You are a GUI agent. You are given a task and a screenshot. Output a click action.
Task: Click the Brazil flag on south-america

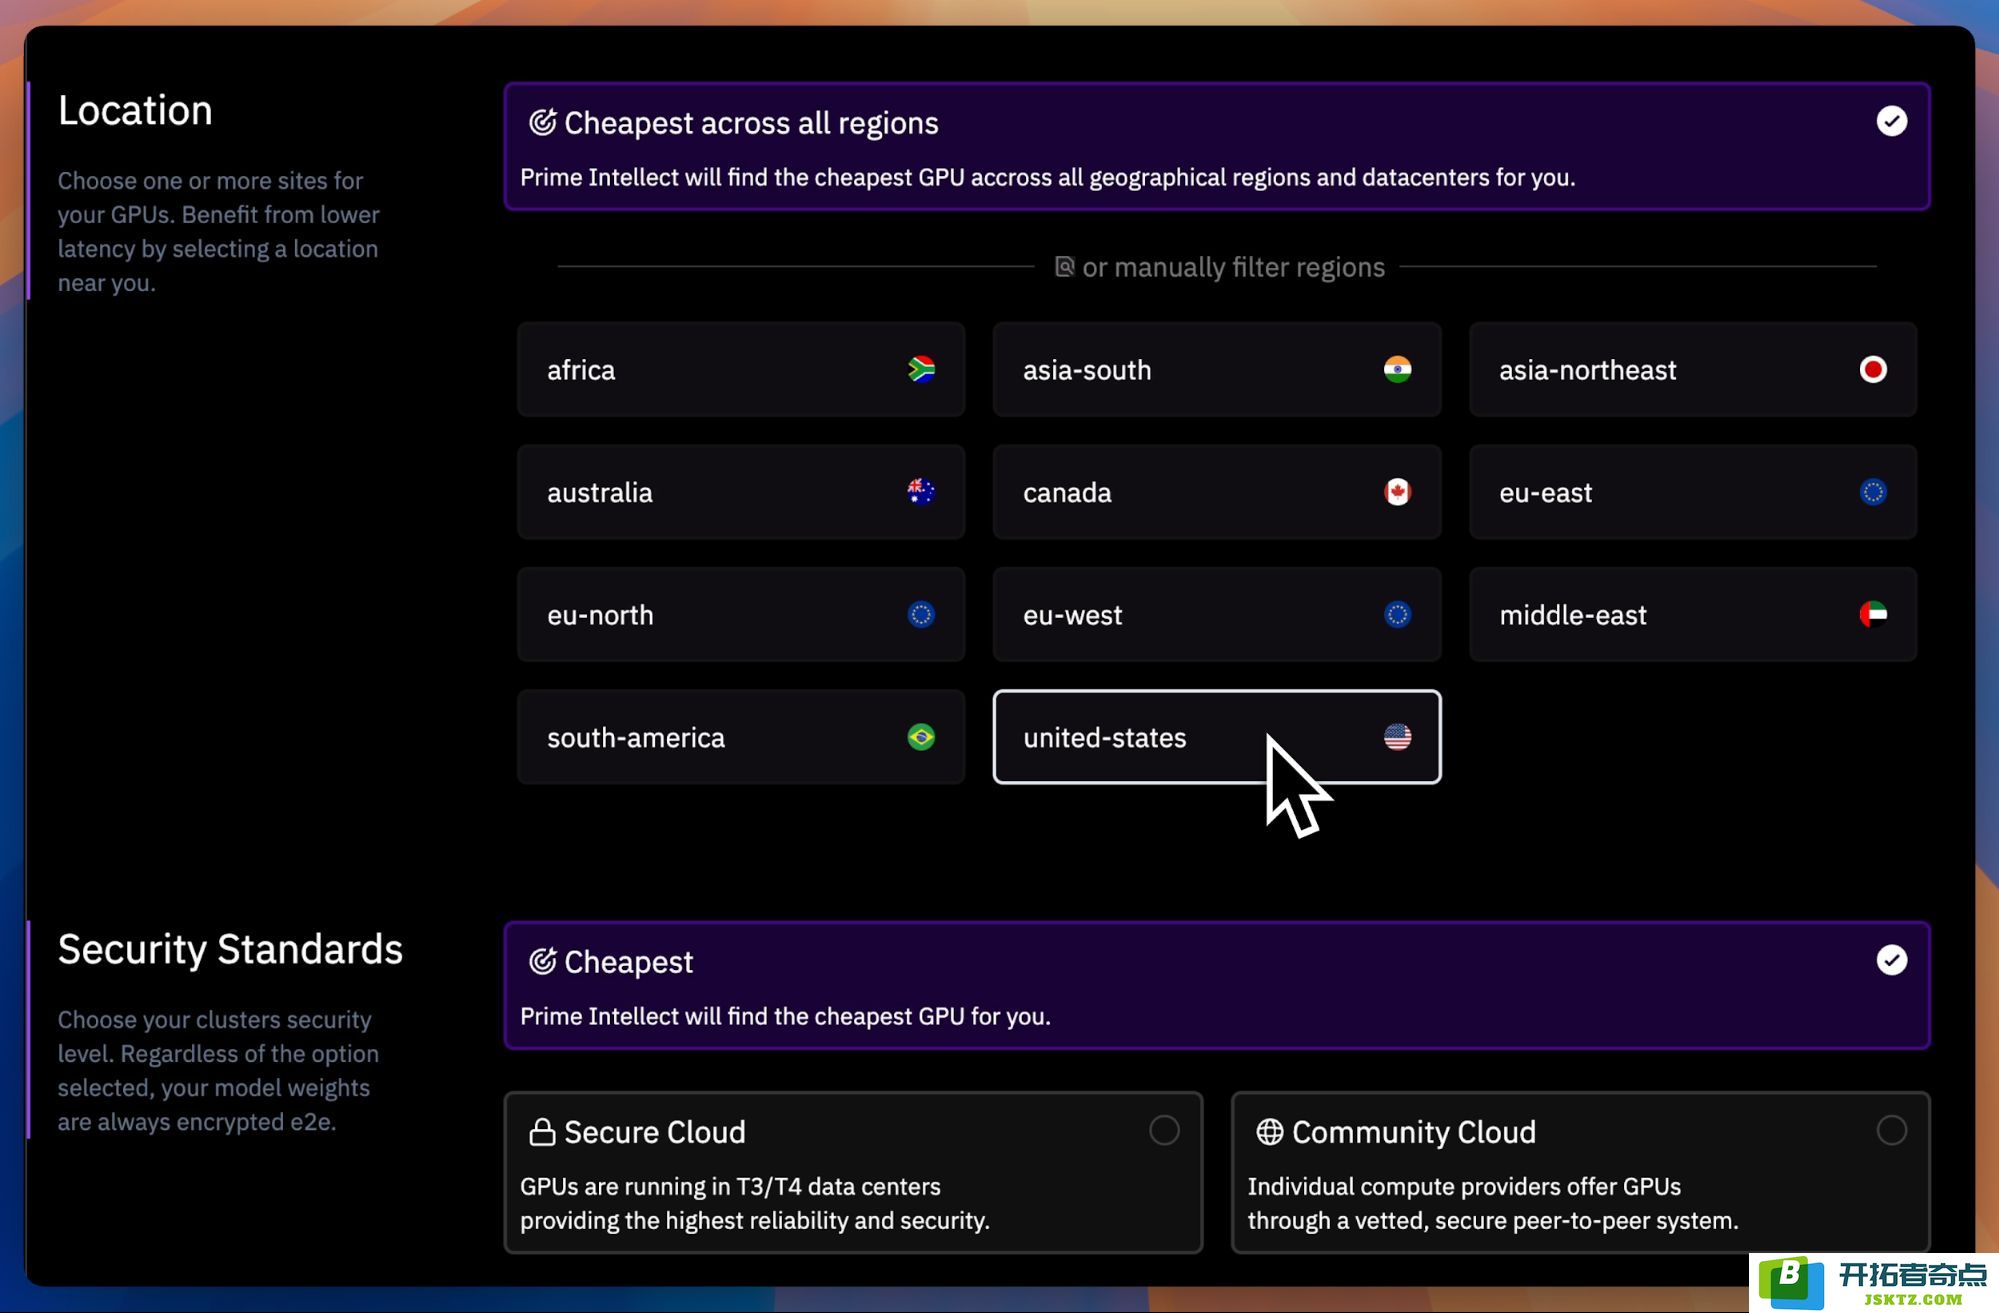(921, 737)
